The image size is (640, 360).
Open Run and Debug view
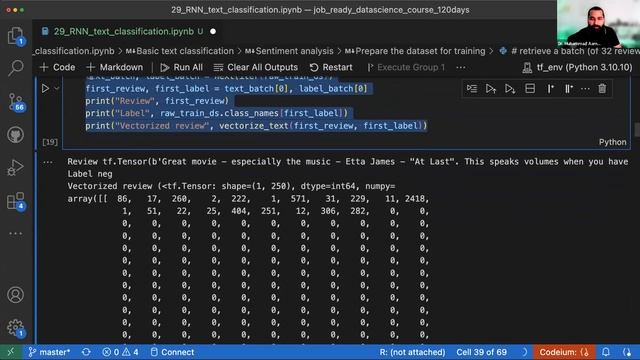16,167
